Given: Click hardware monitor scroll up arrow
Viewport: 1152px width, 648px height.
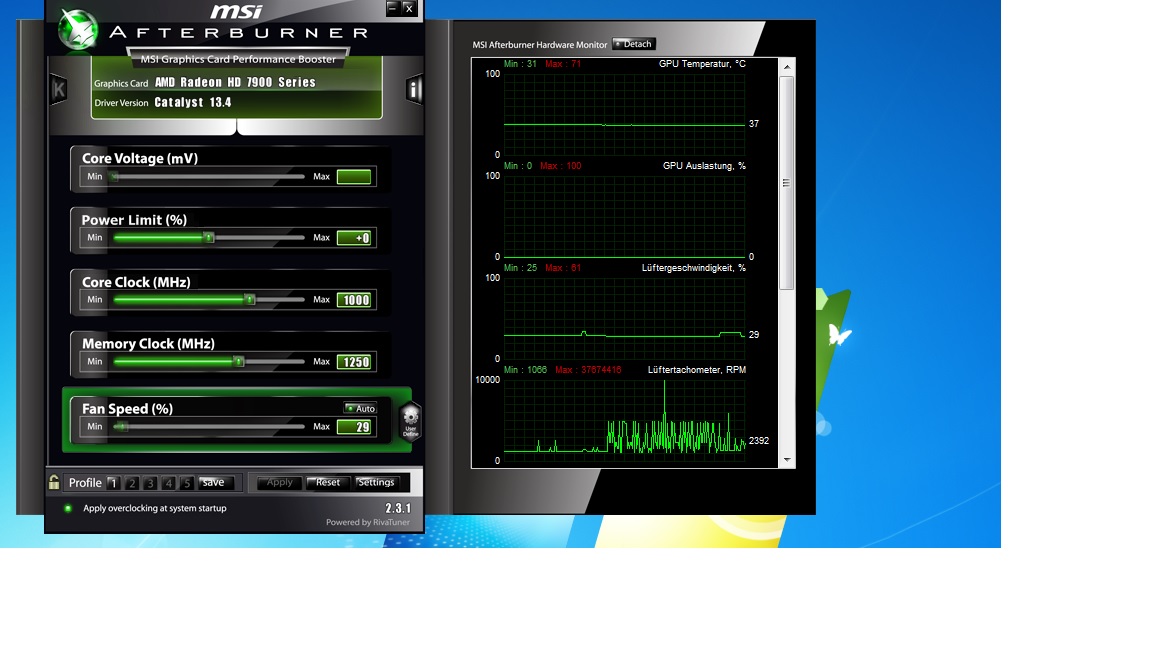Looking at the screenshot, I should coord(787,67).
